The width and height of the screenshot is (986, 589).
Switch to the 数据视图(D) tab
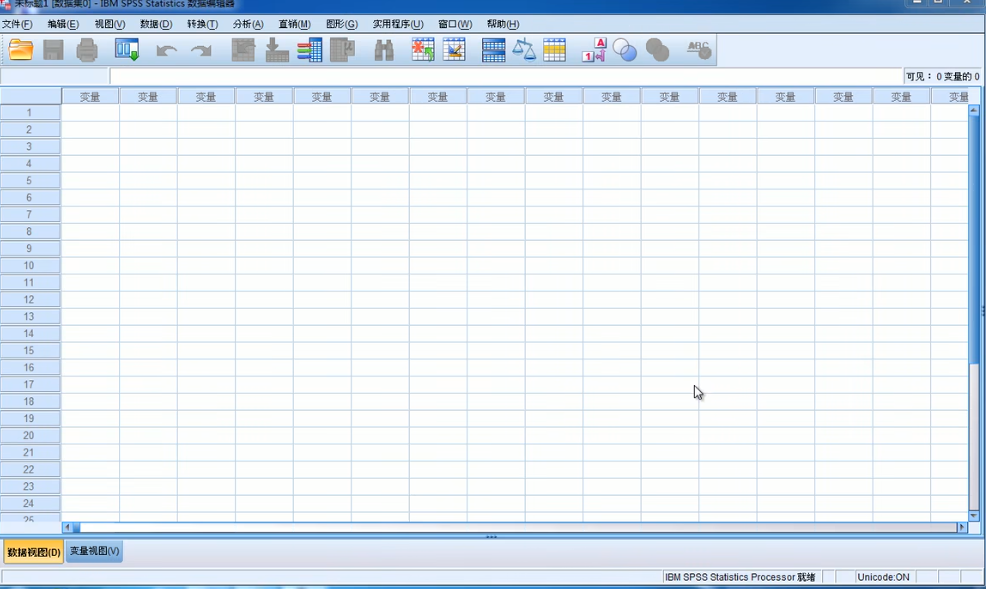click(33, 552)
